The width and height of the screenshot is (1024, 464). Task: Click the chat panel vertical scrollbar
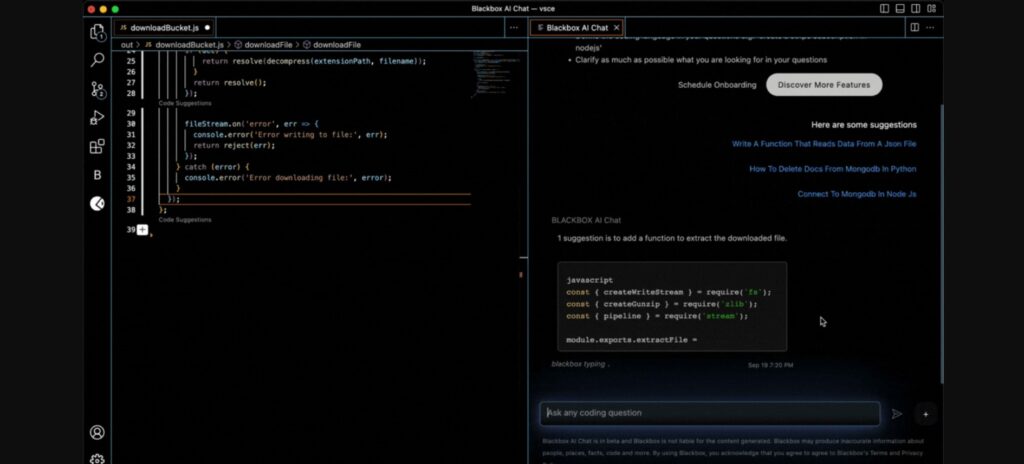click(941, 242)
